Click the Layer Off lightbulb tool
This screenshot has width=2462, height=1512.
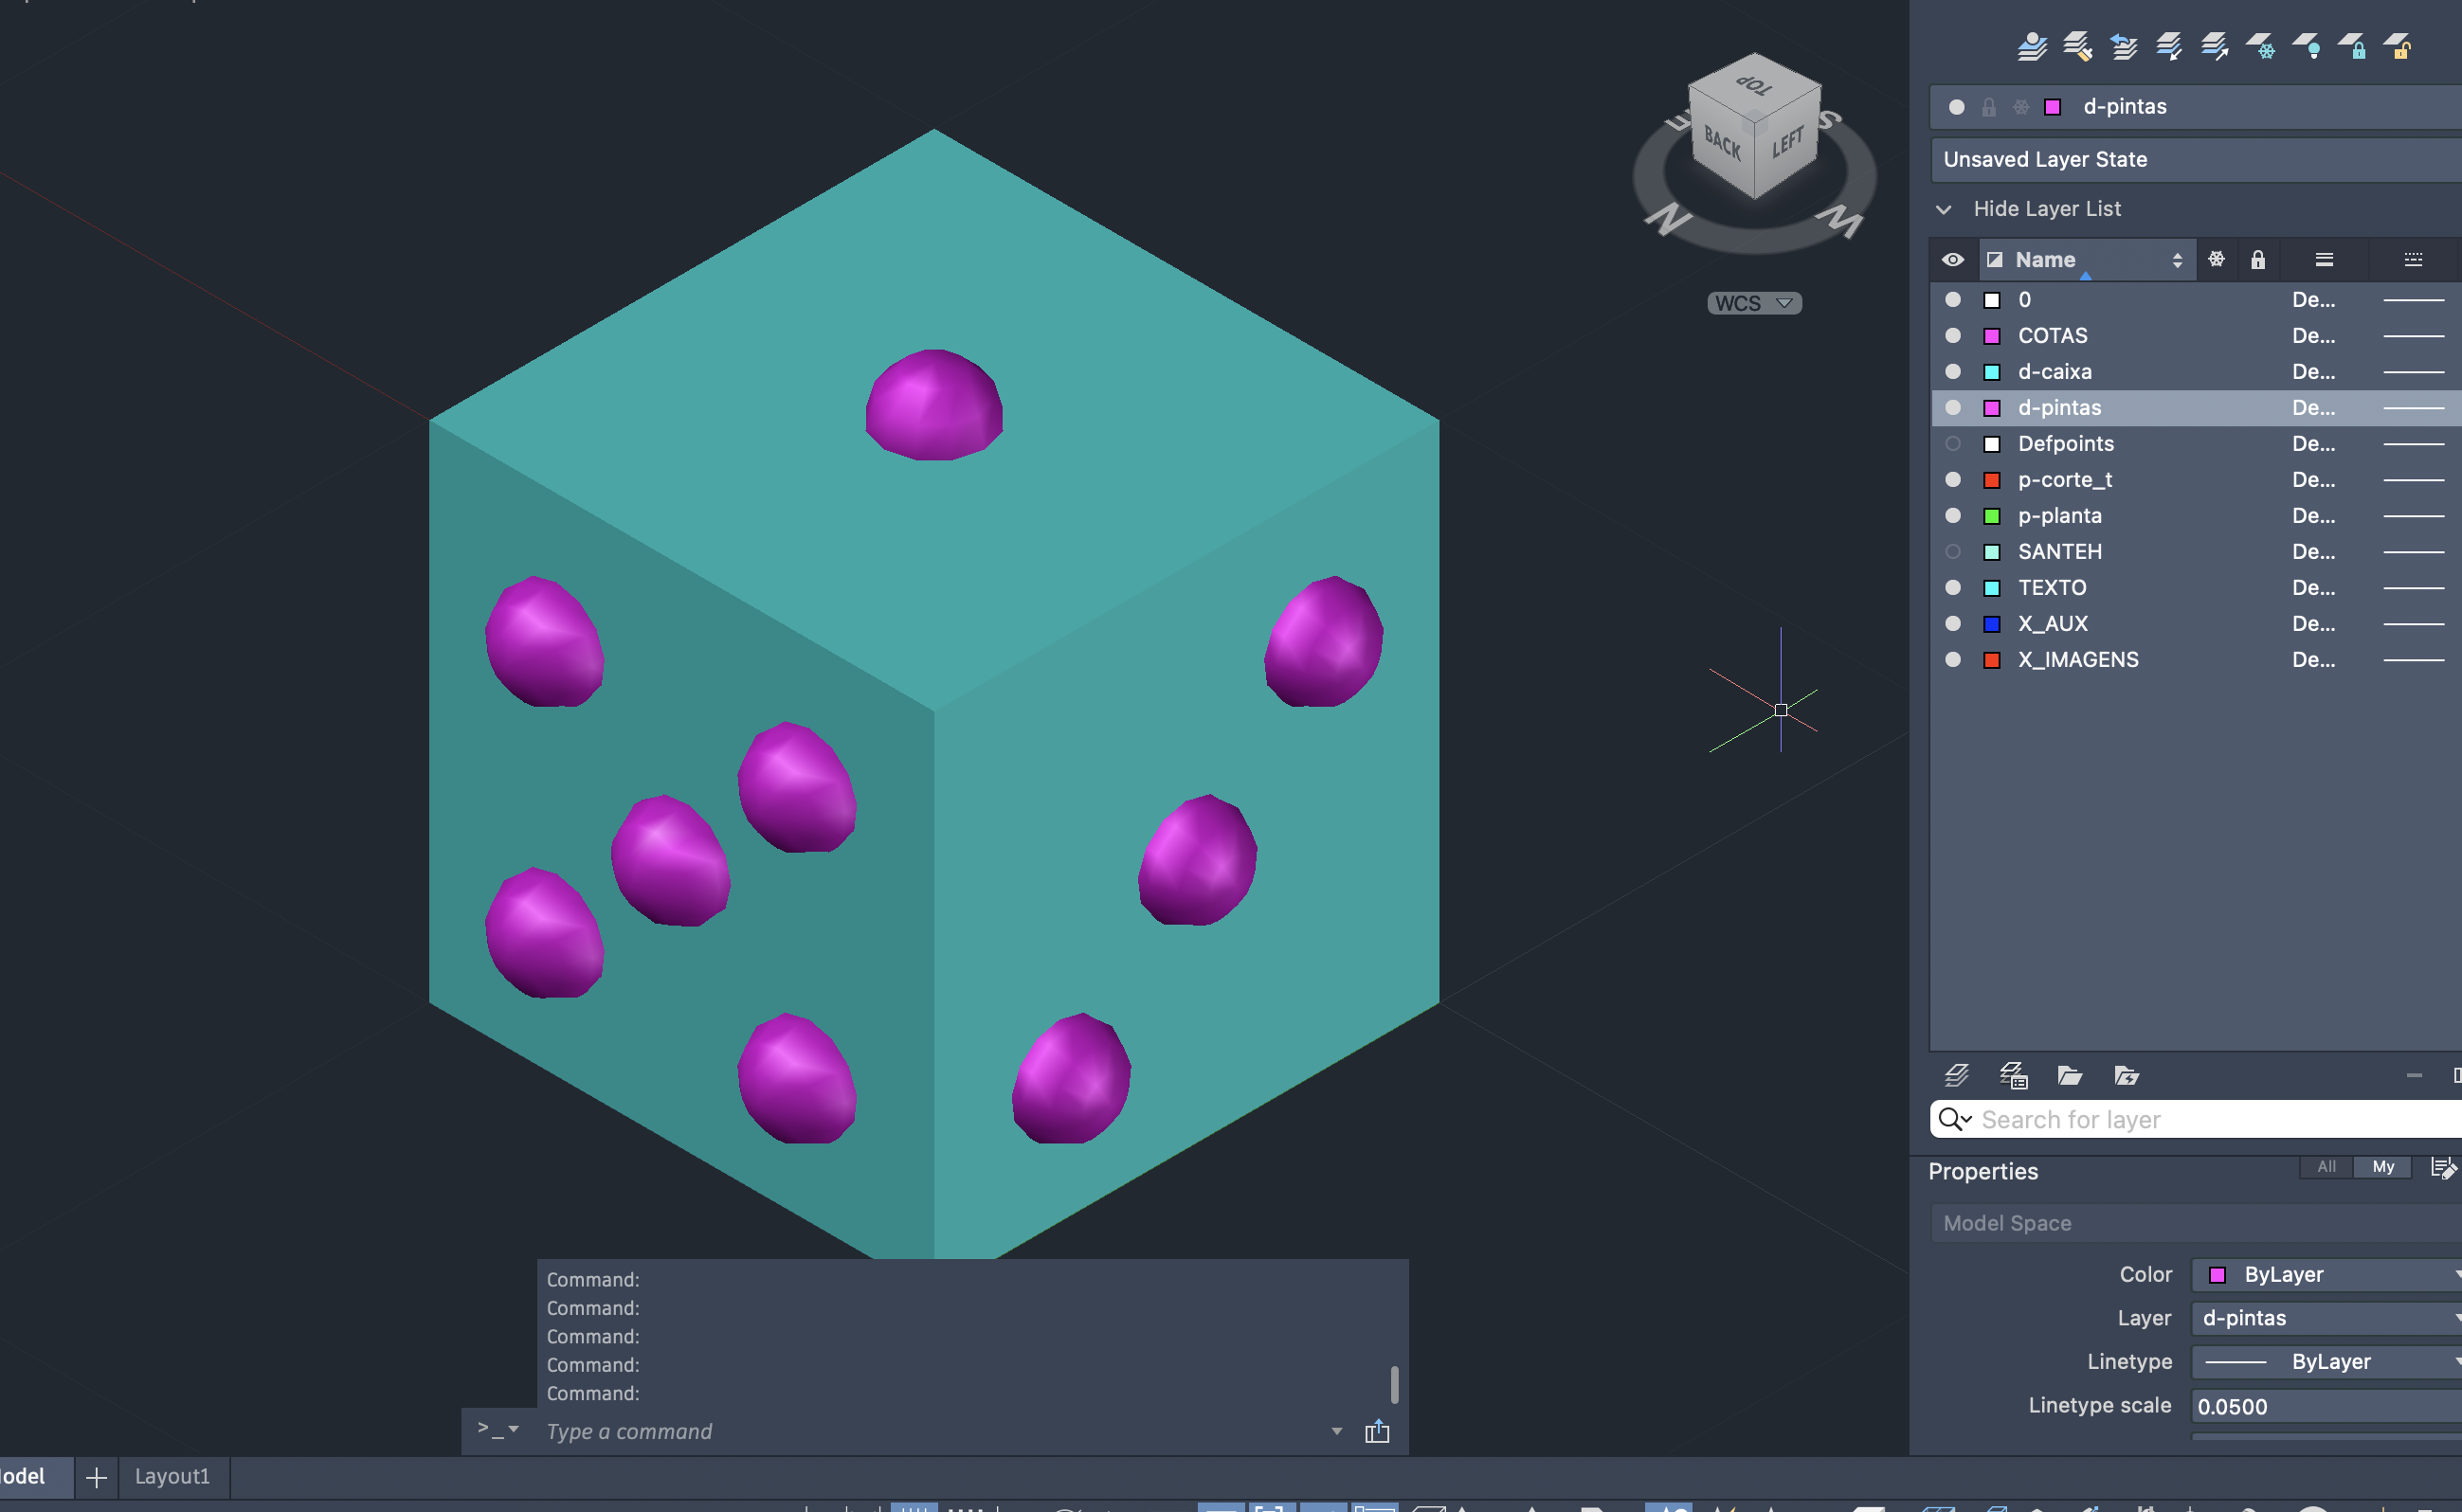click(2307, 46)
